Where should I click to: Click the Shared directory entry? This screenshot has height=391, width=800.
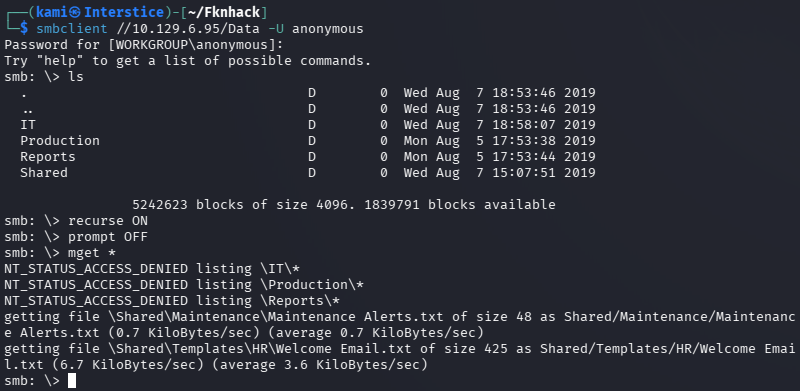tap(44, 173)
